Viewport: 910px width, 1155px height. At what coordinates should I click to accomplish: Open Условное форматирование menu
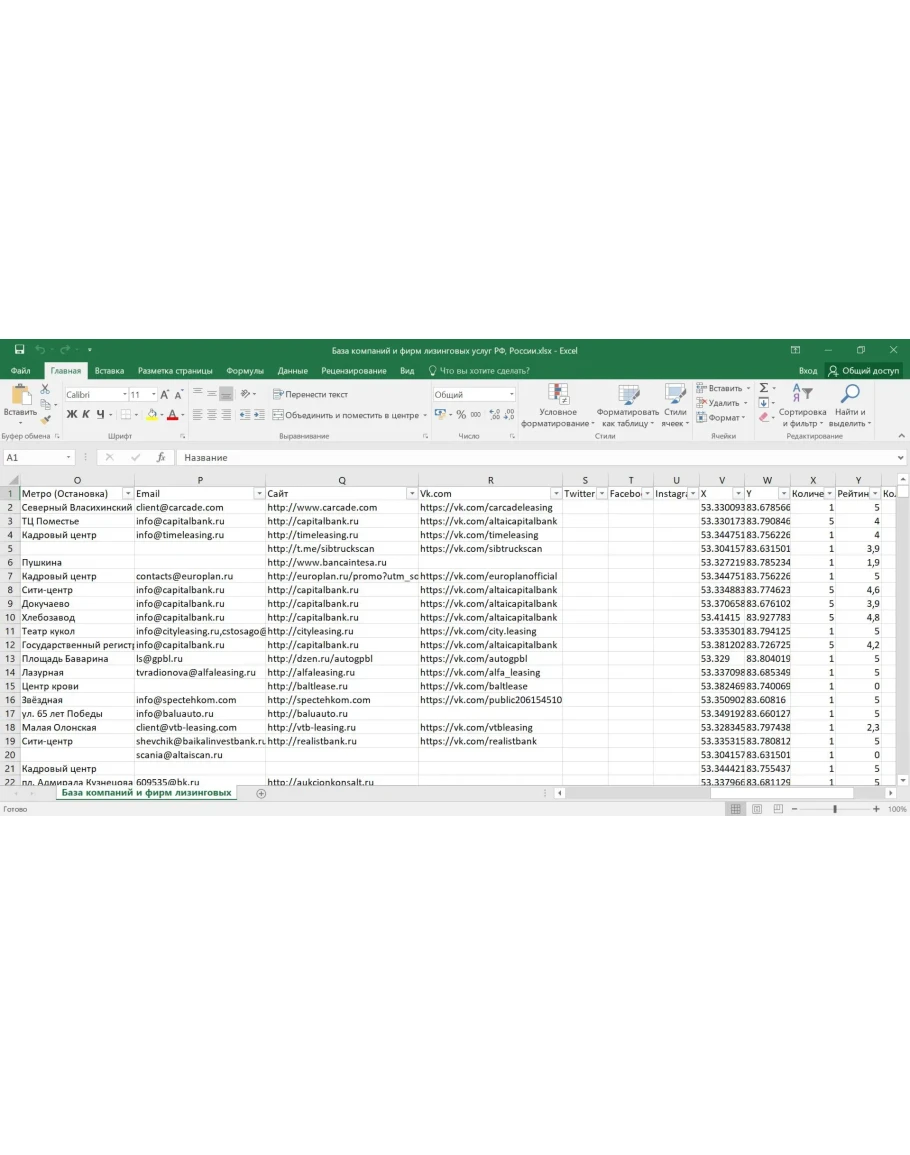point(558,405)
